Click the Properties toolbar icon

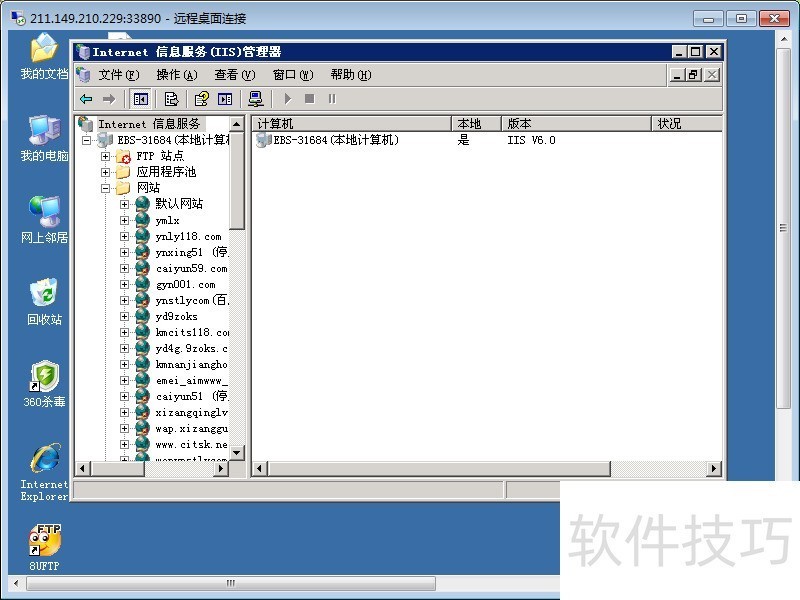coord(171,99)
